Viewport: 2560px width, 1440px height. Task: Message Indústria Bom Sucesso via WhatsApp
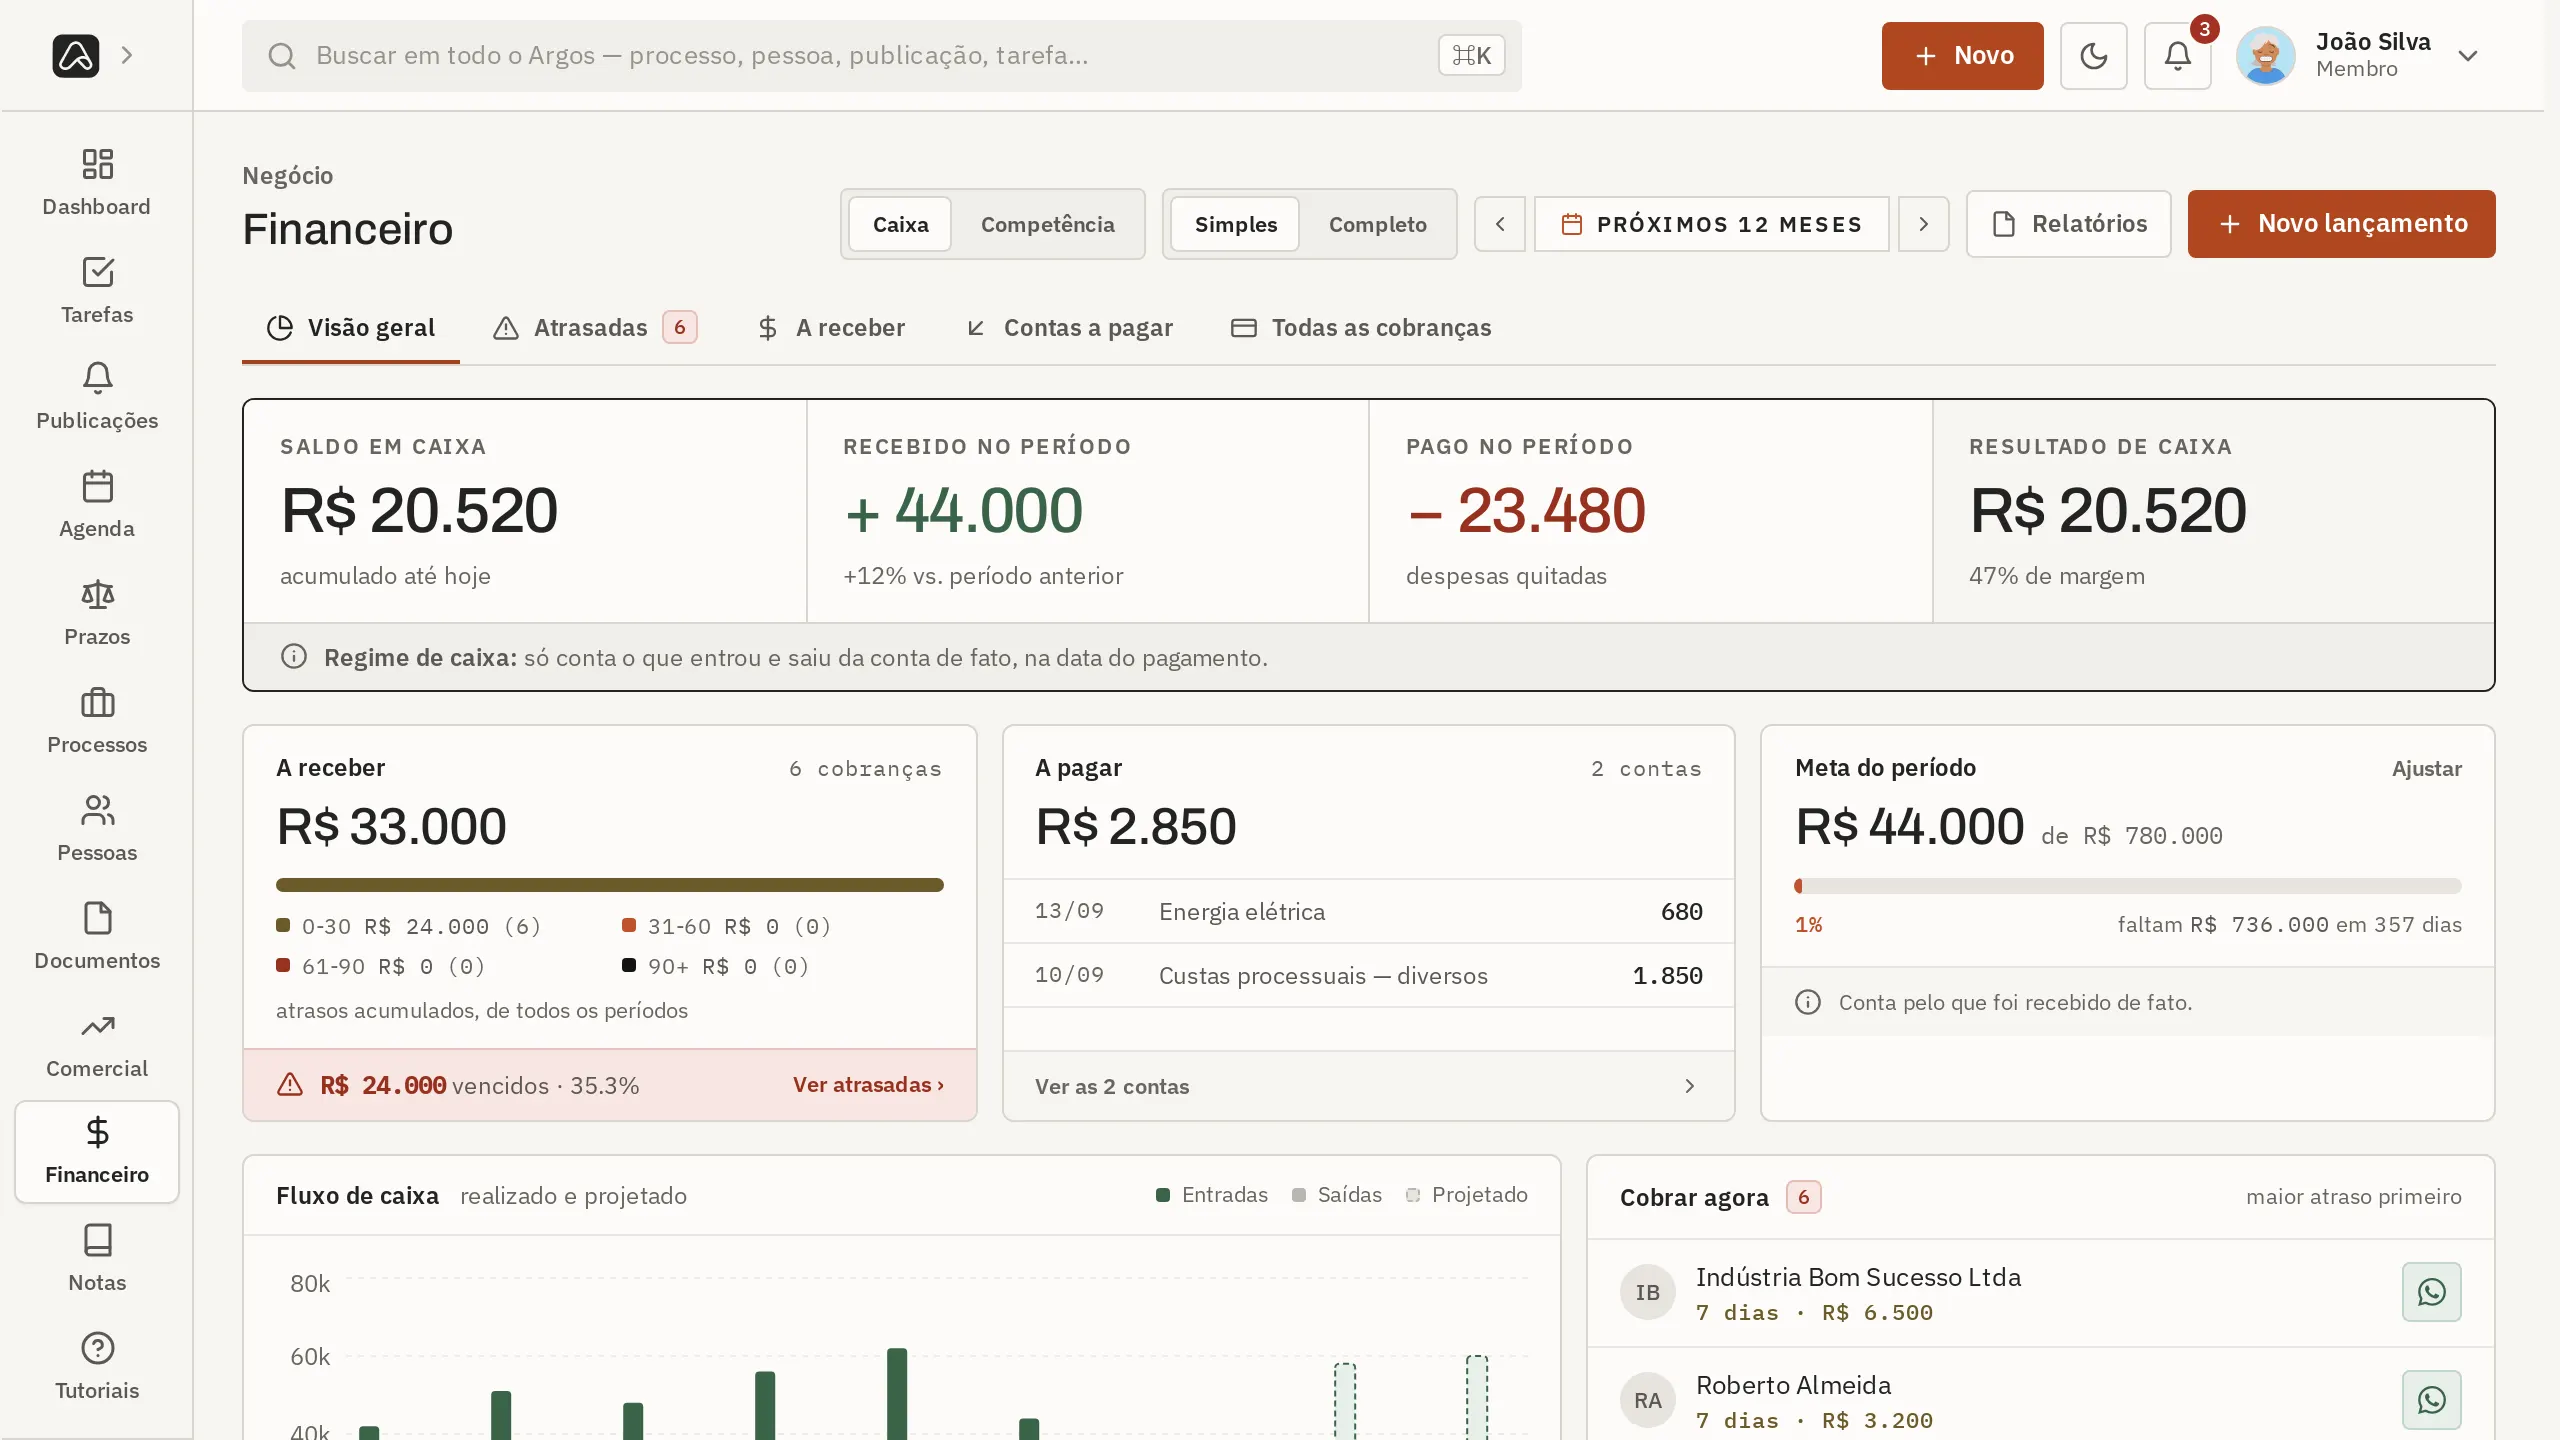[2431, 1292]
